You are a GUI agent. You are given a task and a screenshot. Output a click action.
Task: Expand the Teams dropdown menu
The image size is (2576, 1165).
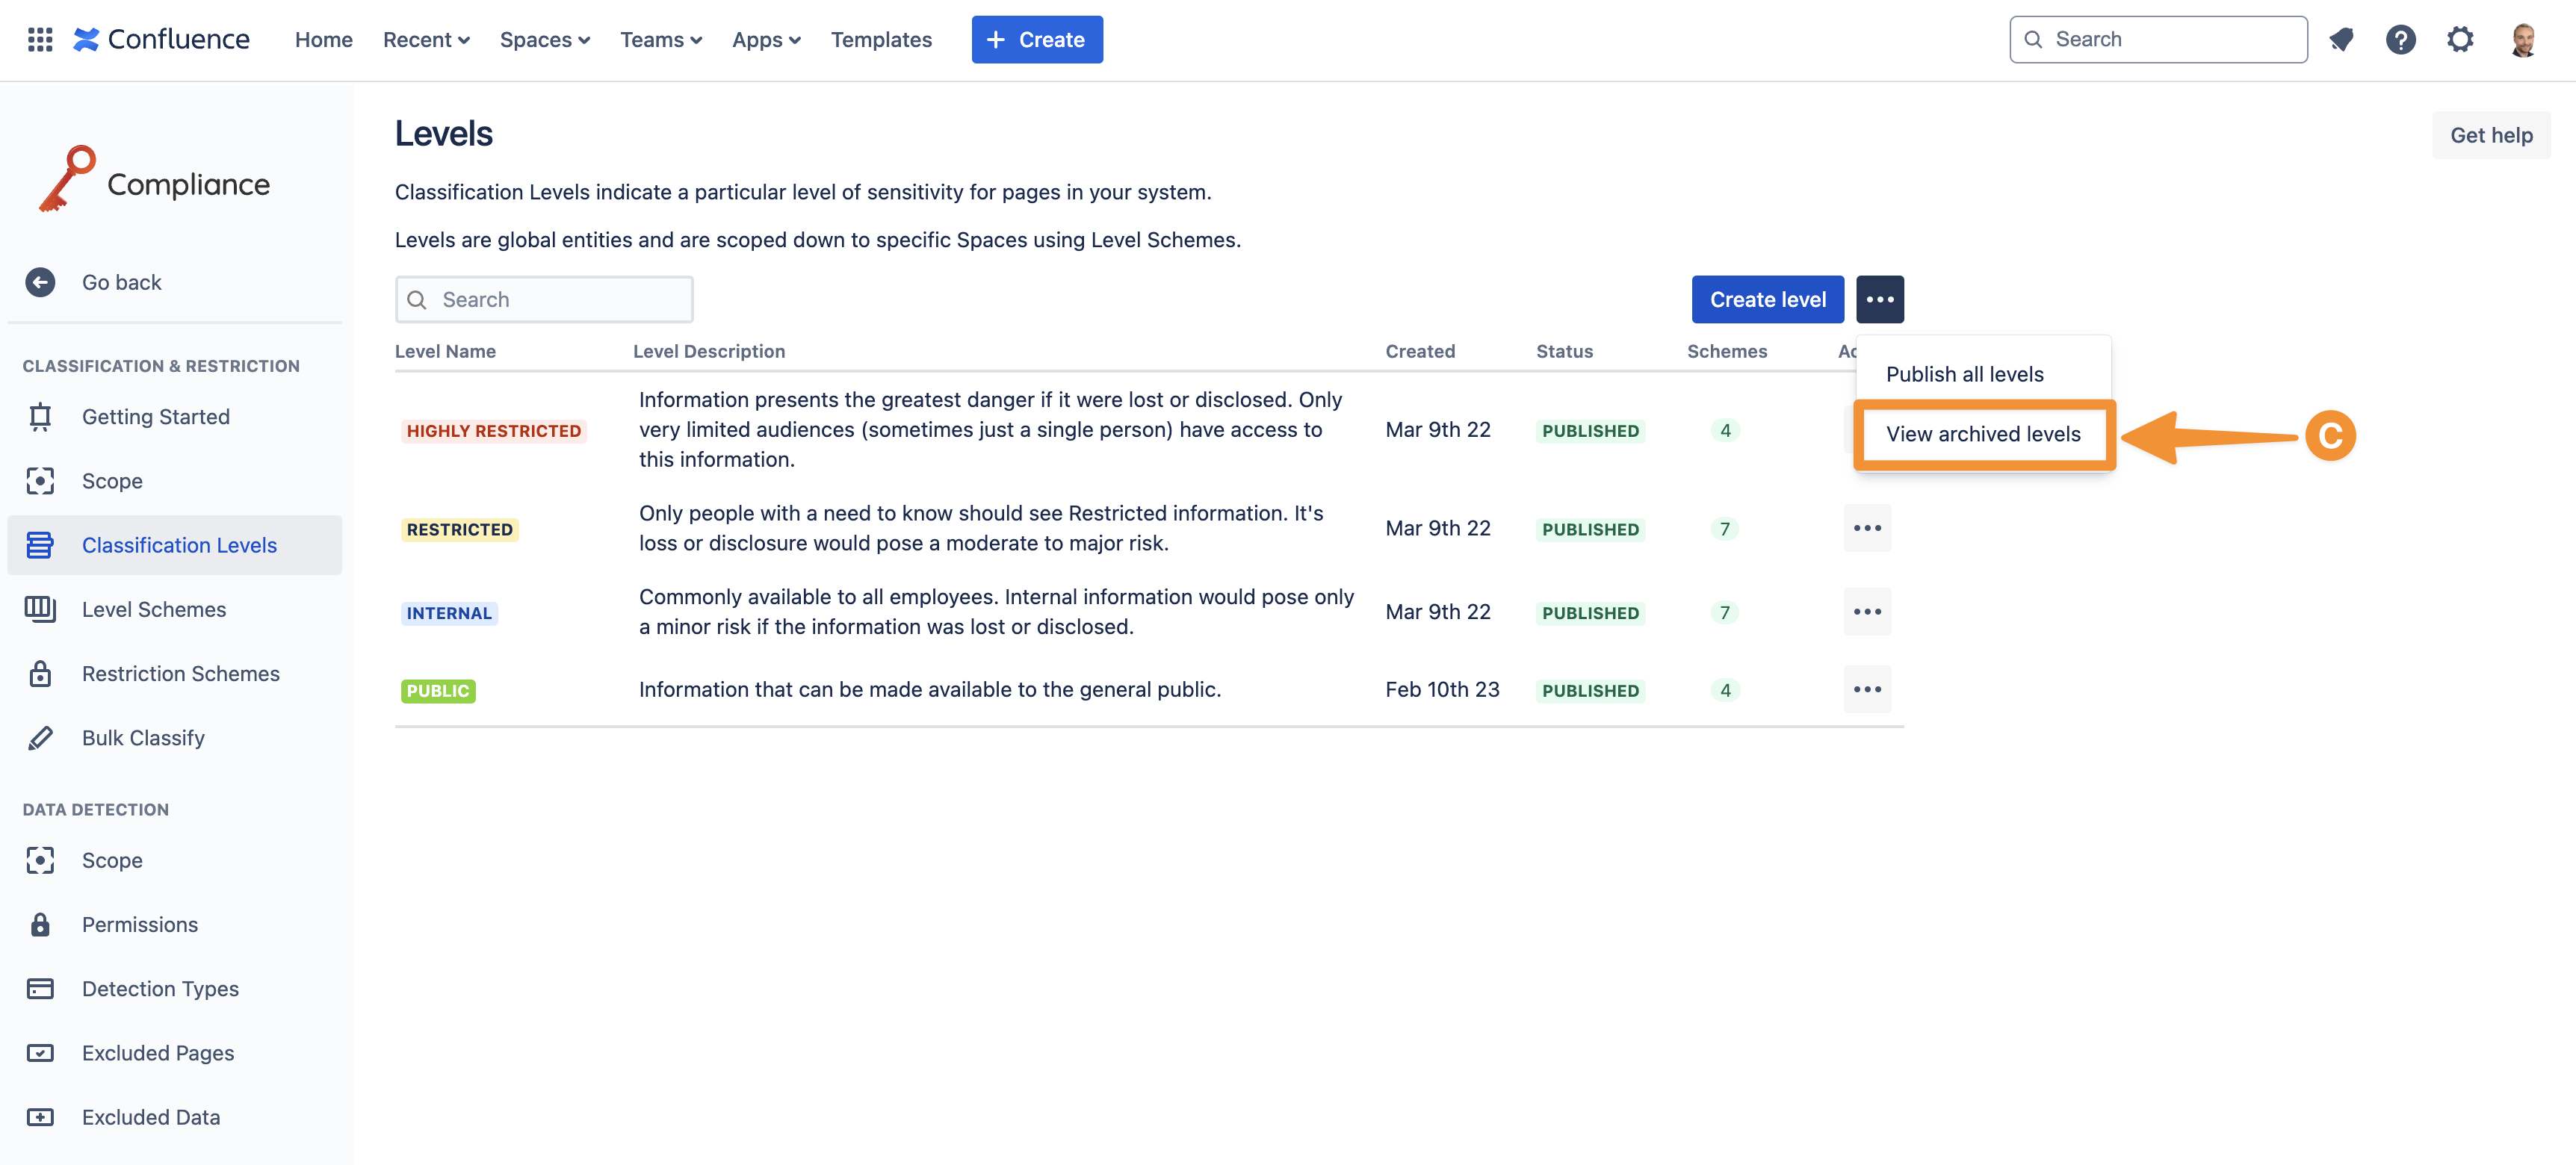660,40
